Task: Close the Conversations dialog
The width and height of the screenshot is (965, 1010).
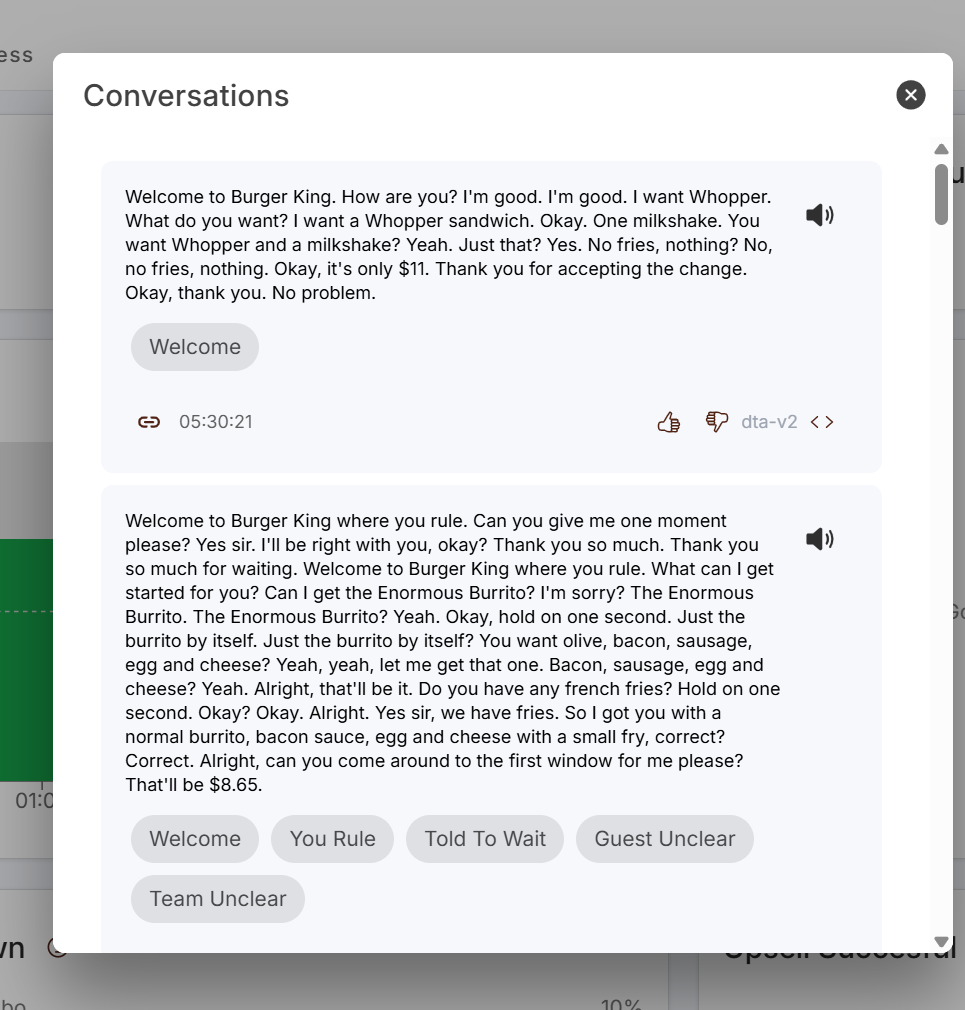Action: pyautogui.click(x=910, y=95)
